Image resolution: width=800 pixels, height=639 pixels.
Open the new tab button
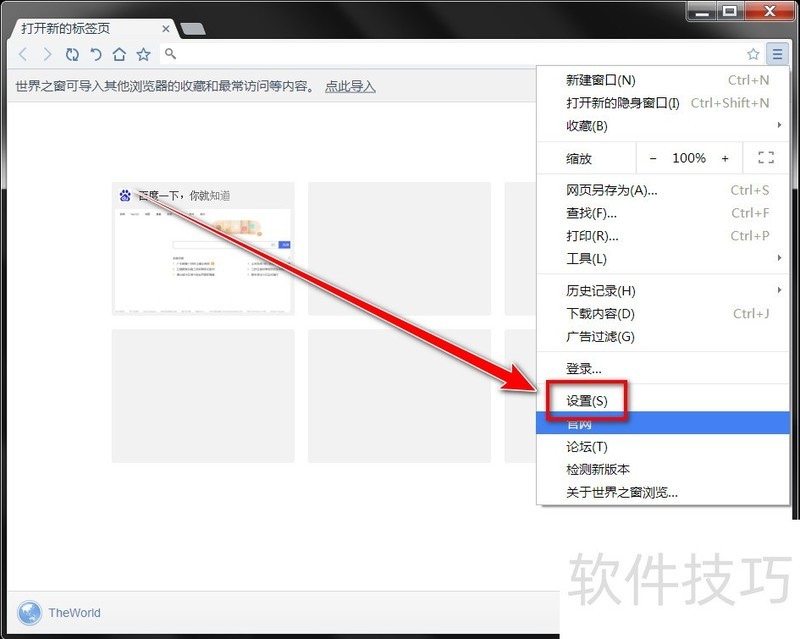tap(193, 29)
